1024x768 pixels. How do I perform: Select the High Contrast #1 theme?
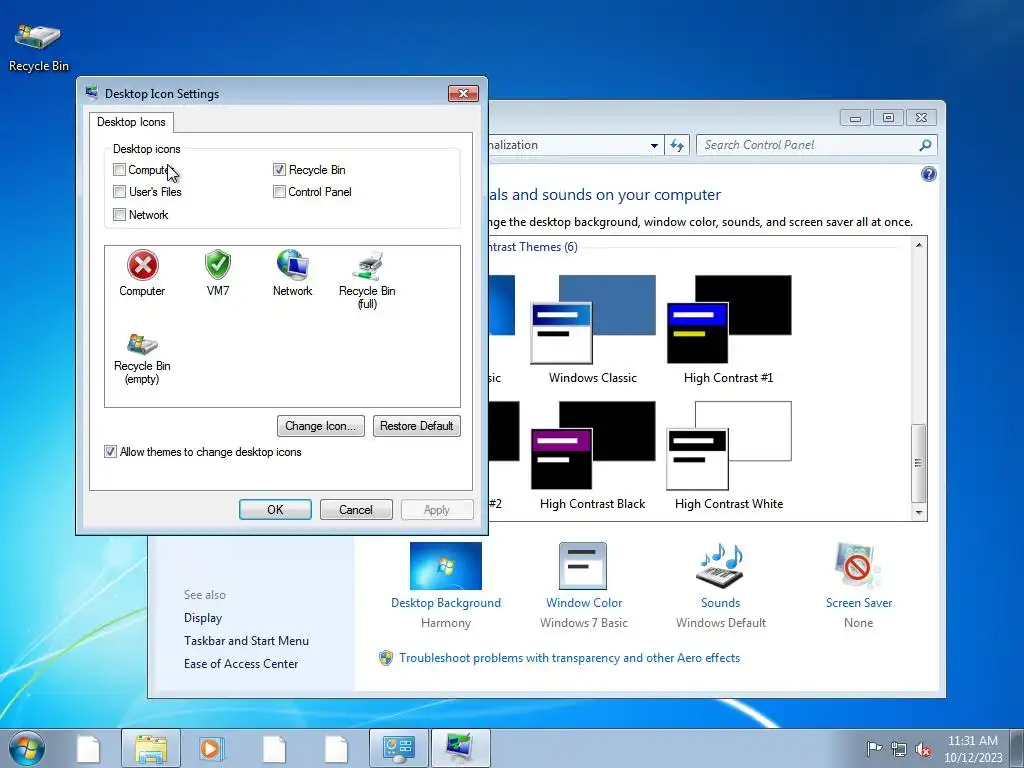coord(729,329)
